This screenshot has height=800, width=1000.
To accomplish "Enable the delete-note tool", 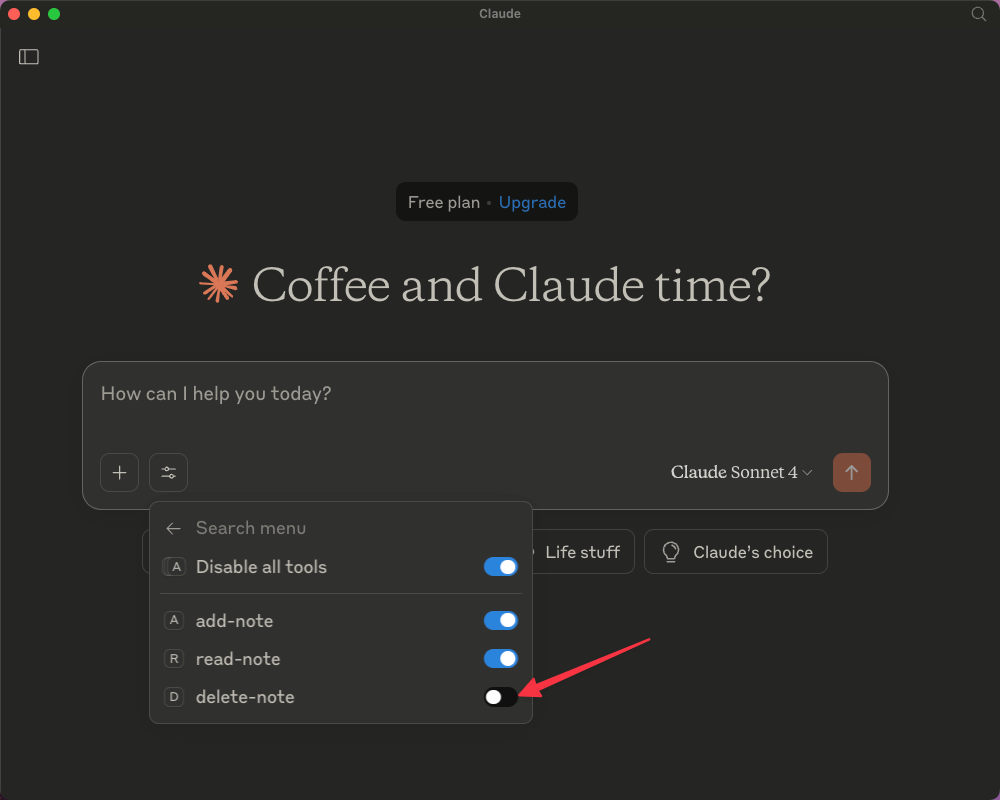I will [501, 697].
